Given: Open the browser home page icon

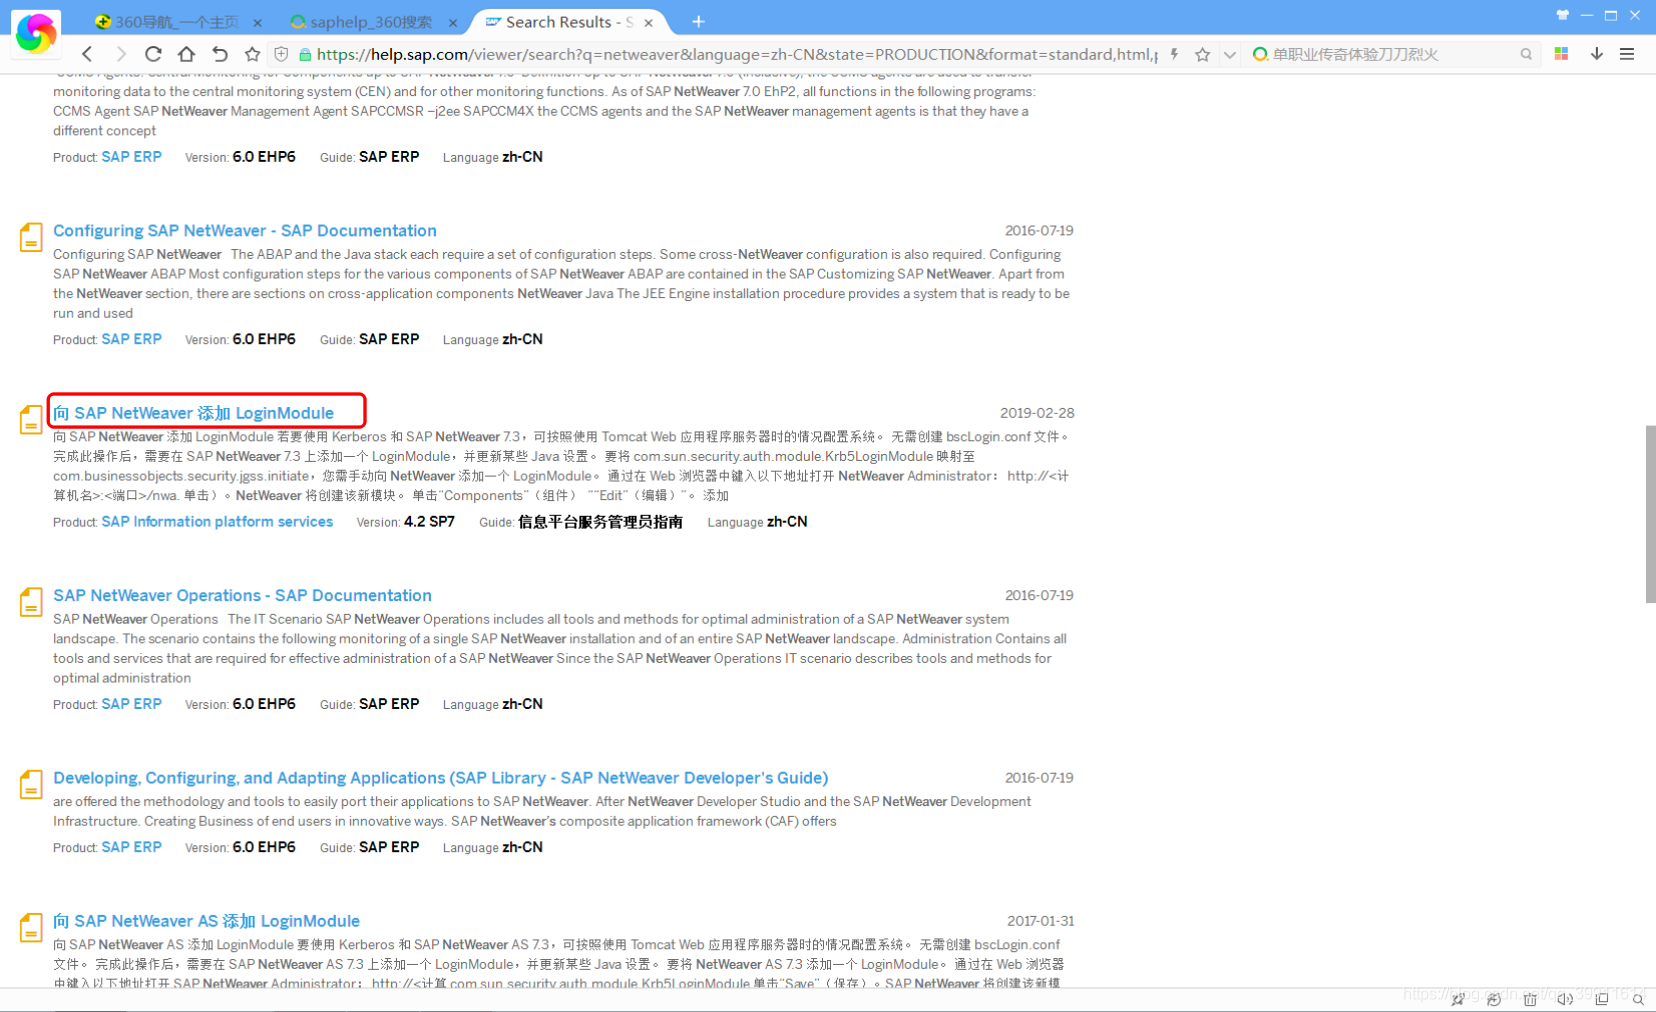Looking at the screenshot, I should coord(186,54).
